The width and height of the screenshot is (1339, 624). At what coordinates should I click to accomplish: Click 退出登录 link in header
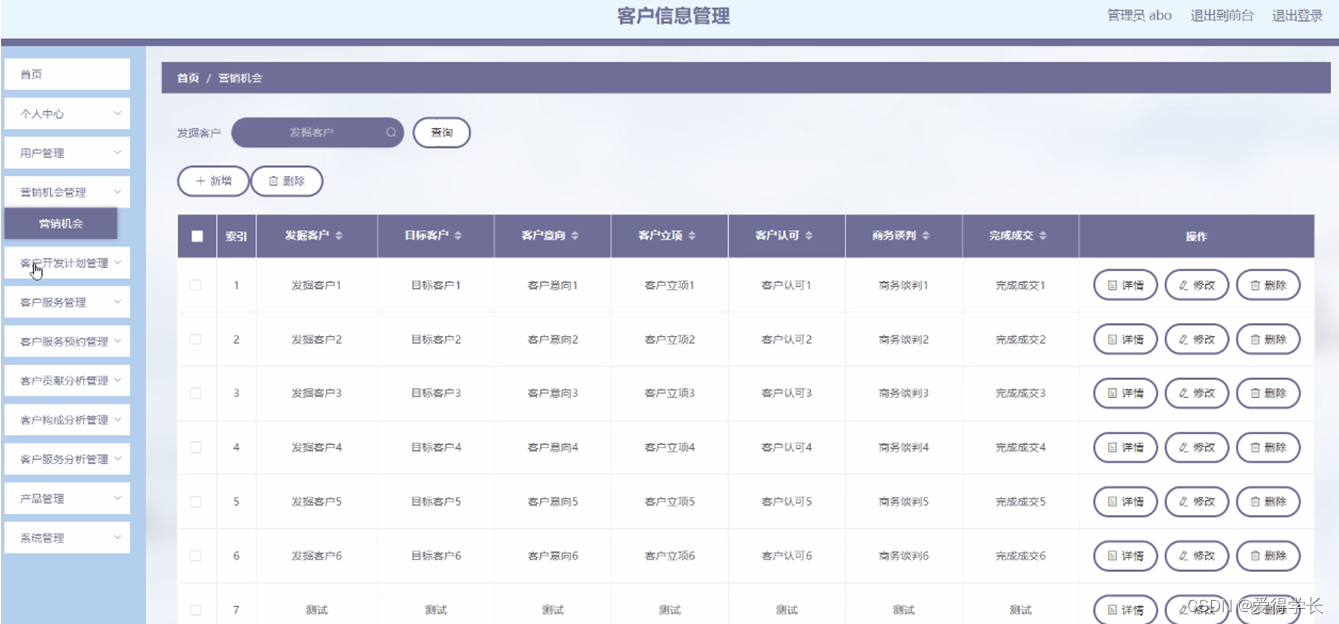[1297, 15]
